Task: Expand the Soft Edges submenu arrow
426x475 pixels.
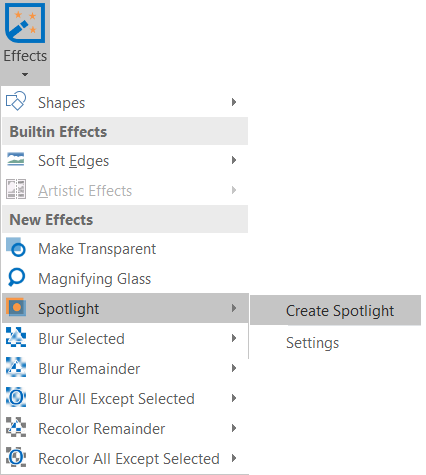Action: [234, 160]
